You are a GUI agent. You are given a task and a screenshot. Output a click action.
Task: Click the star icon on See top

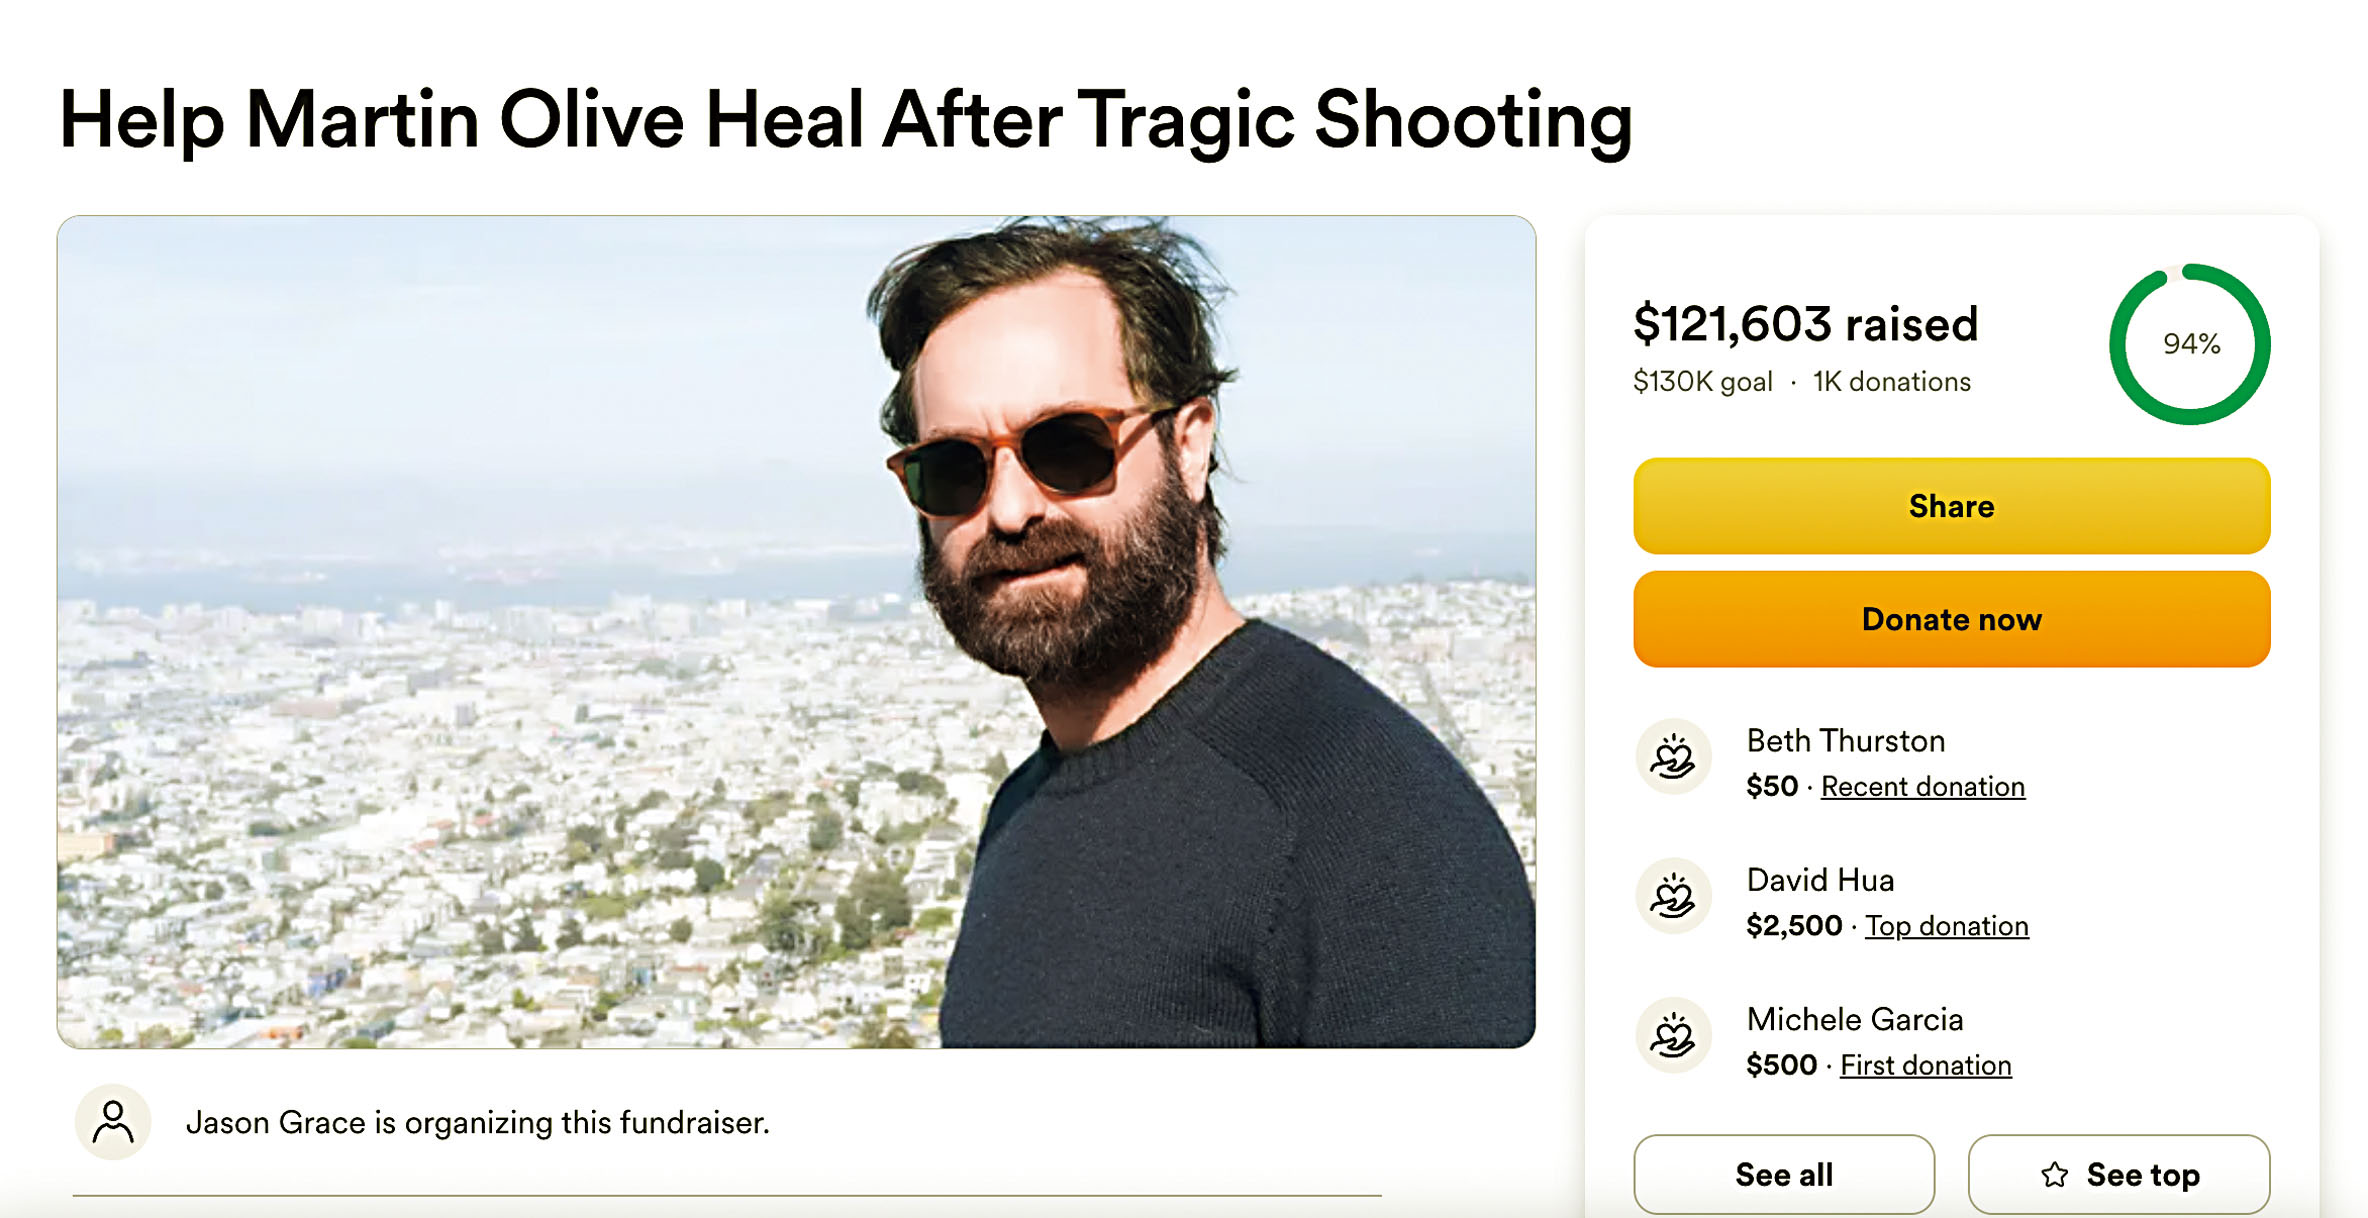(x=2055, y=1175)
